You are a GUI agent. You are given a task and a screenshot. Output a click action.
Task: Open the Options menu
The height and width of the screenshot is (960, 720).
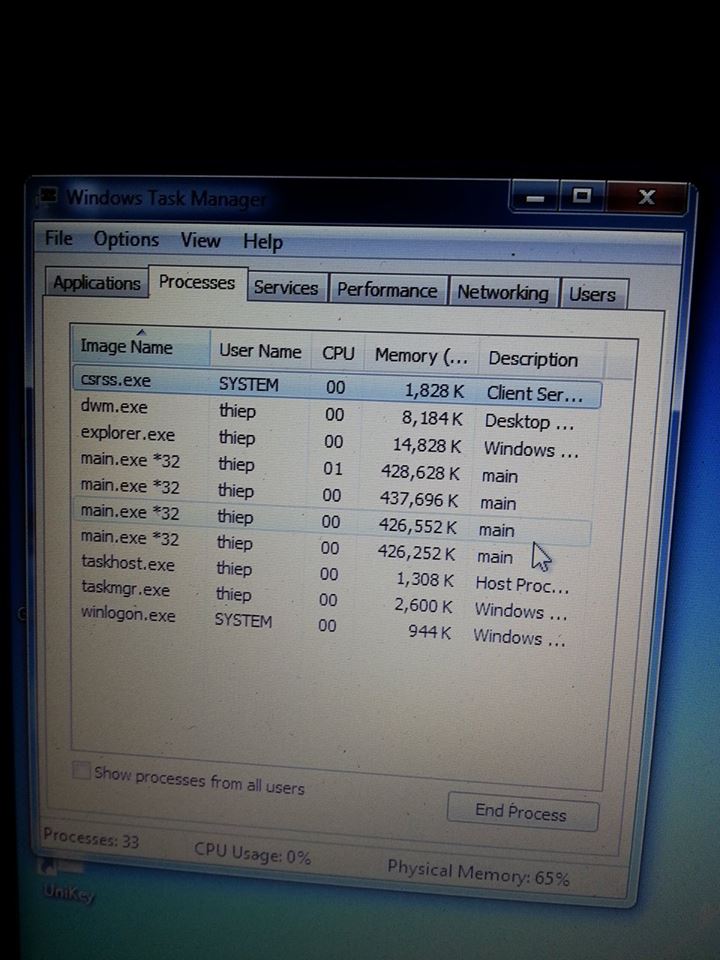pyautogui.click(x=126, y=240)
